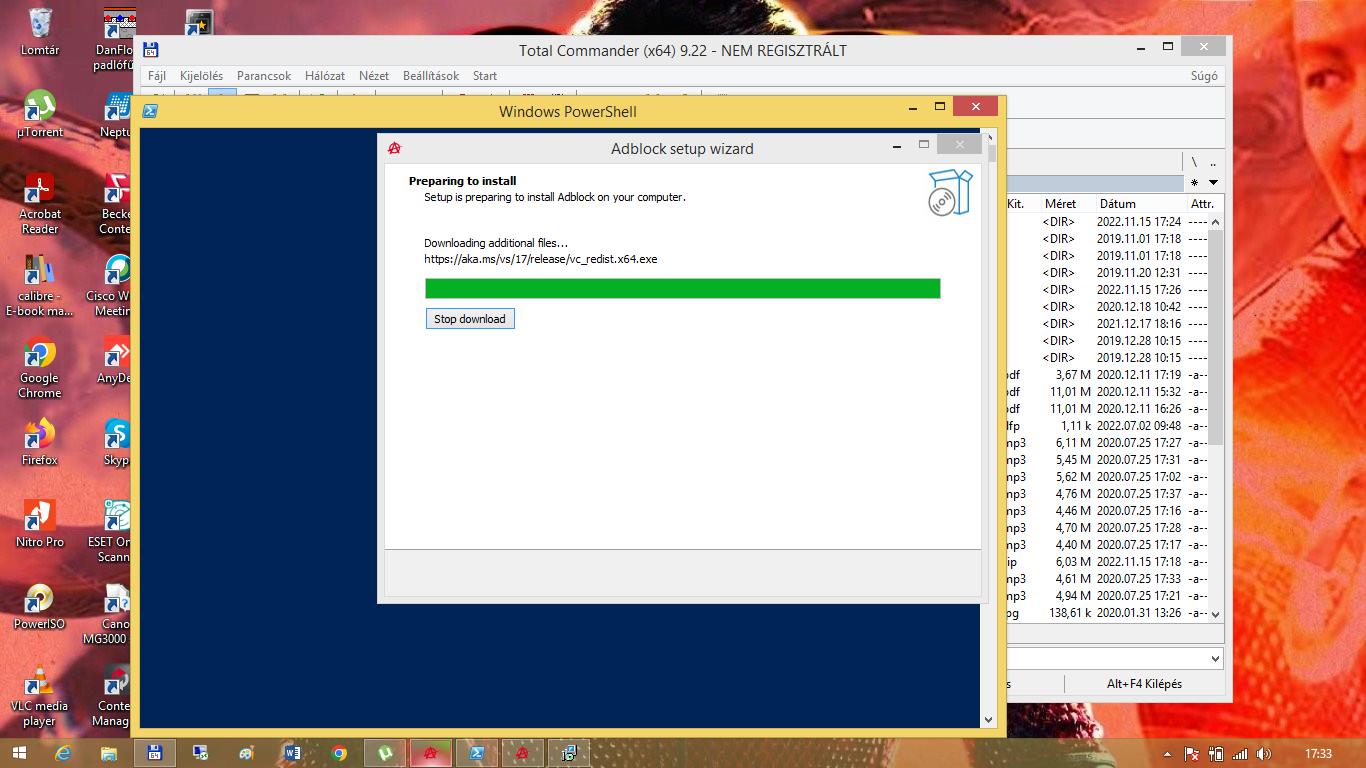
Task: Launch Google Chrome from the desktop
Action: [x=40, y=366]
